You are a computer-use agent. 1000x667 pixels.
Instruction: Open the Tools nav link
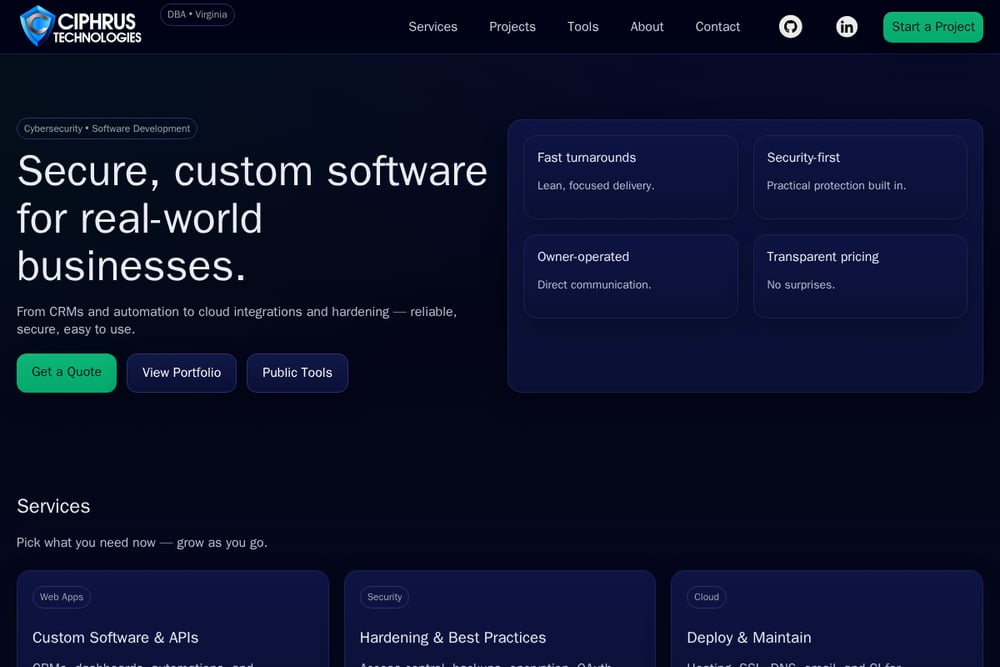[583, 27]
